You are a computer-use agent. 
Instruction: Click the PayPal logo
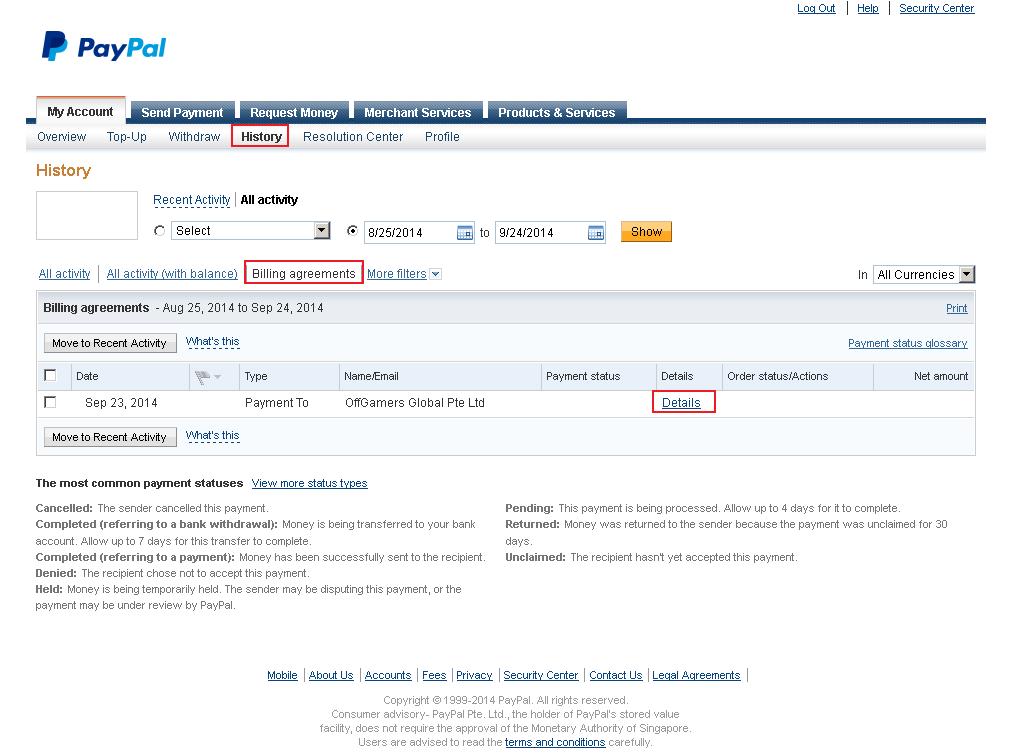[x=102, y=44]
